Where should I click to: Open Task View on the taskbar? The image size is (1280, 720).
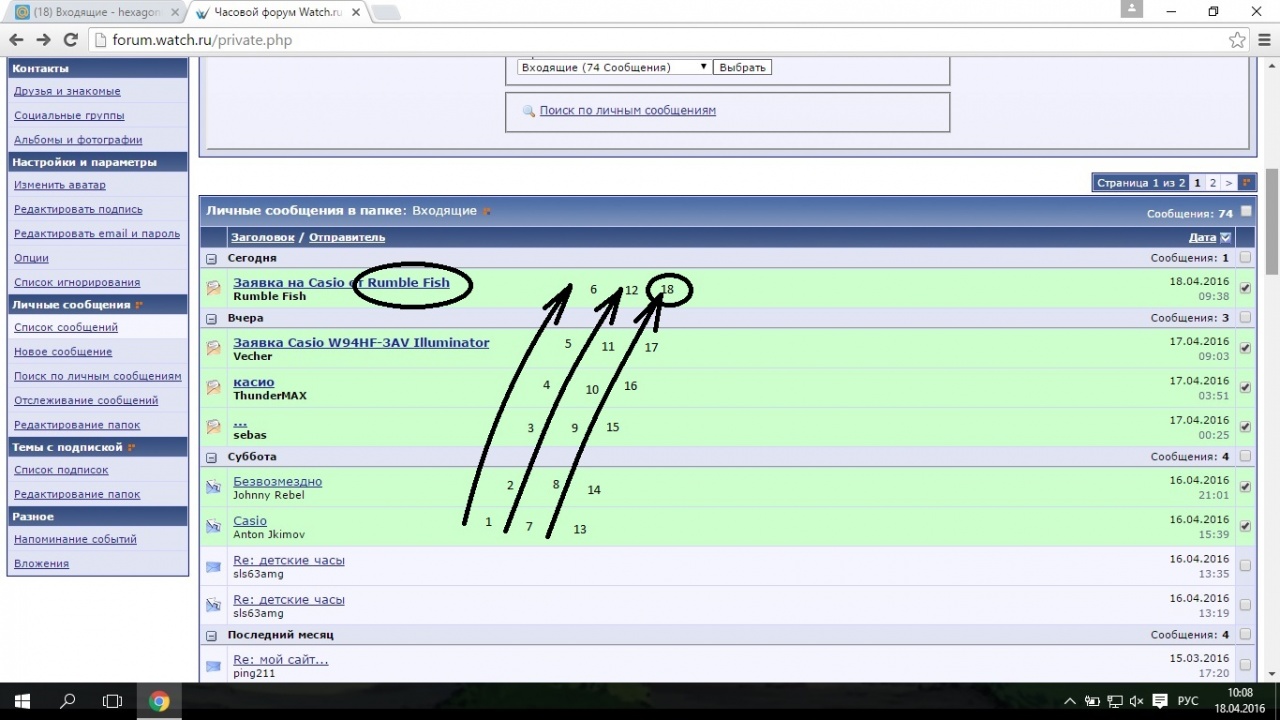(113, 701)
